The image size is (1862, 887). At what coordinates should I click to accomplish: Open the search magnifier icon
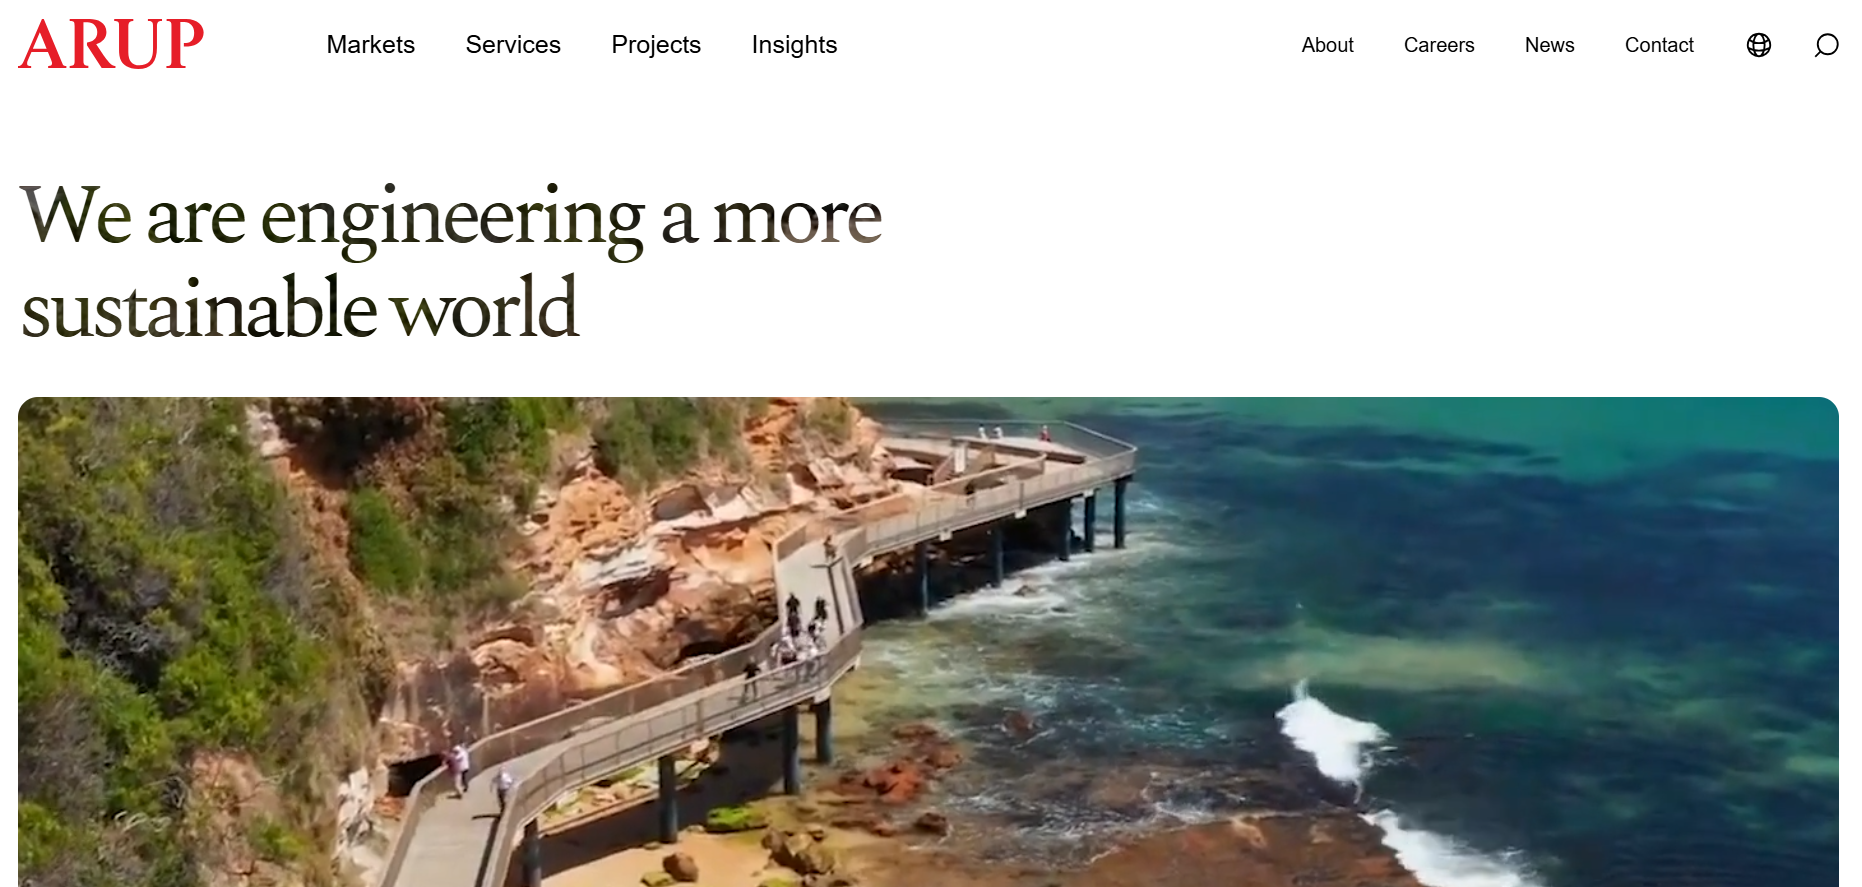[1826, 45]
